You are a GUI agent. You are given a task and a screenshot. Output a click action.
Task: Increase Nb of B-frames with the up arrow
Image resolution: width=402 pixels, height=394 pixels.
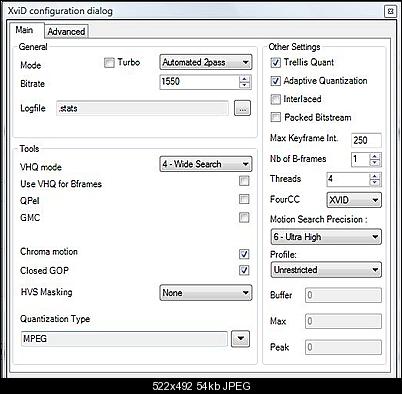tap(375, 157)
